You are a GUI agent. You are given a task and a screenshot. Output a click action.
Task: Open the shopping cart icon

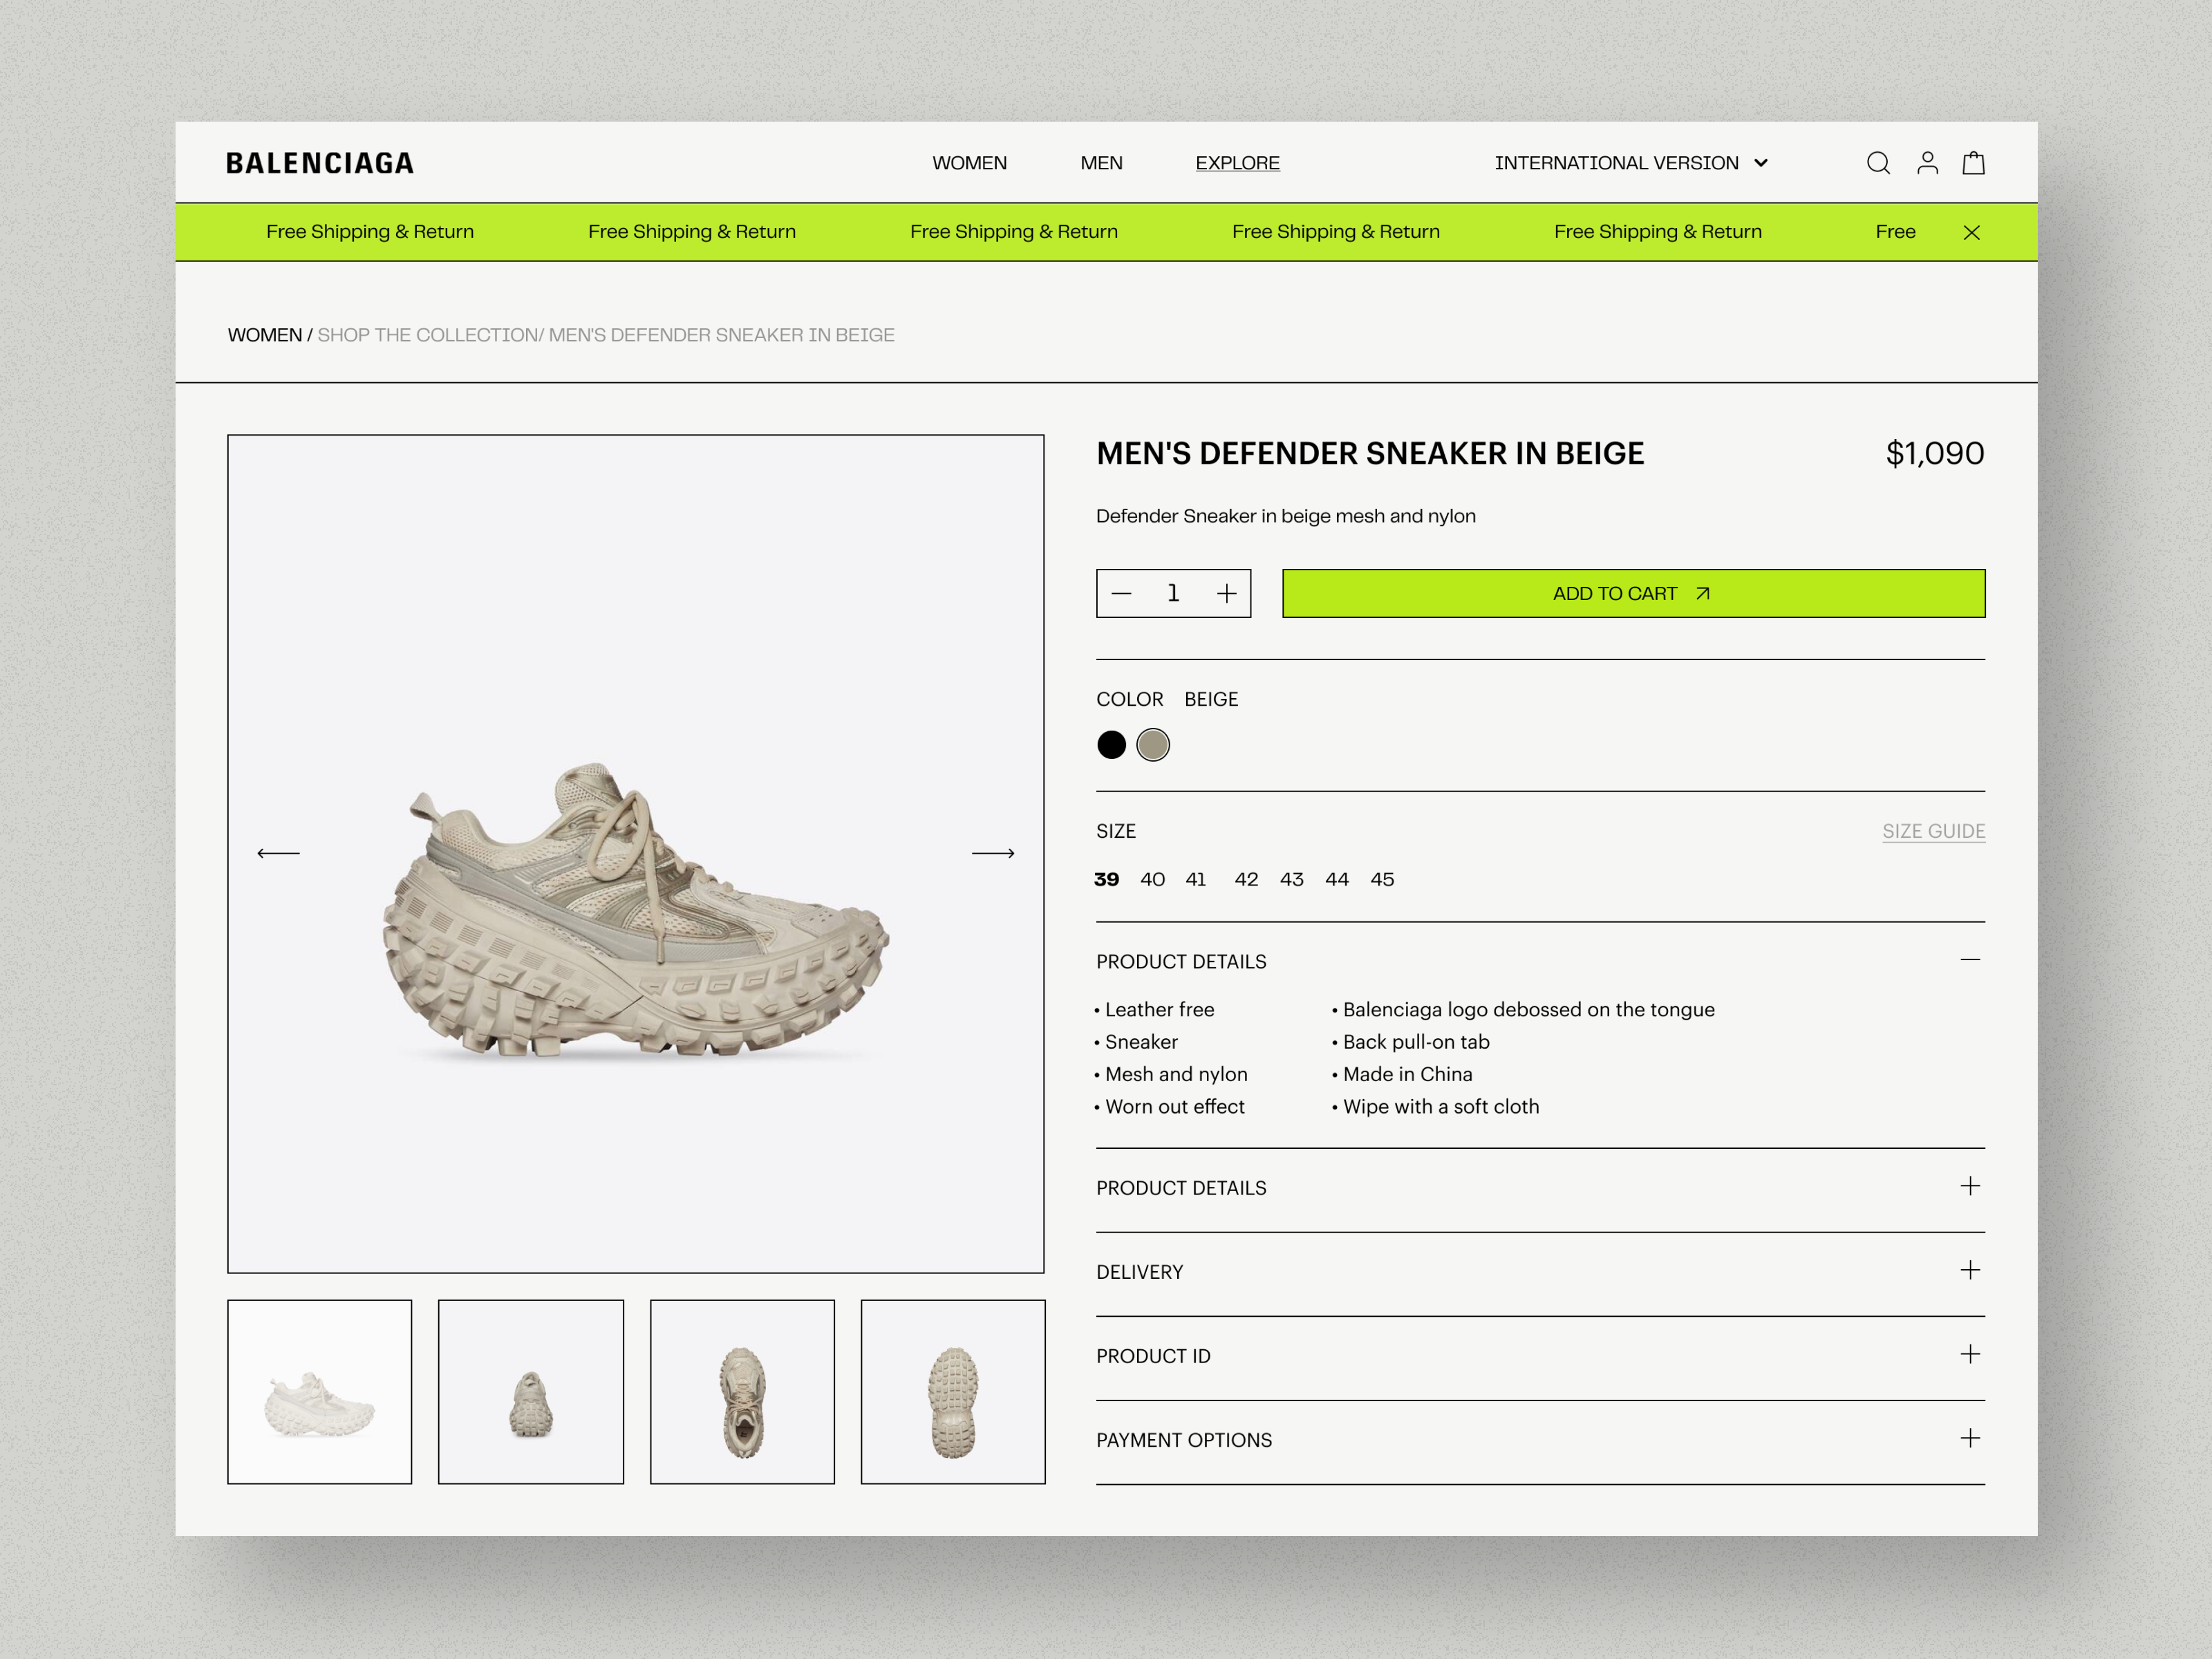click(1974, 162)
